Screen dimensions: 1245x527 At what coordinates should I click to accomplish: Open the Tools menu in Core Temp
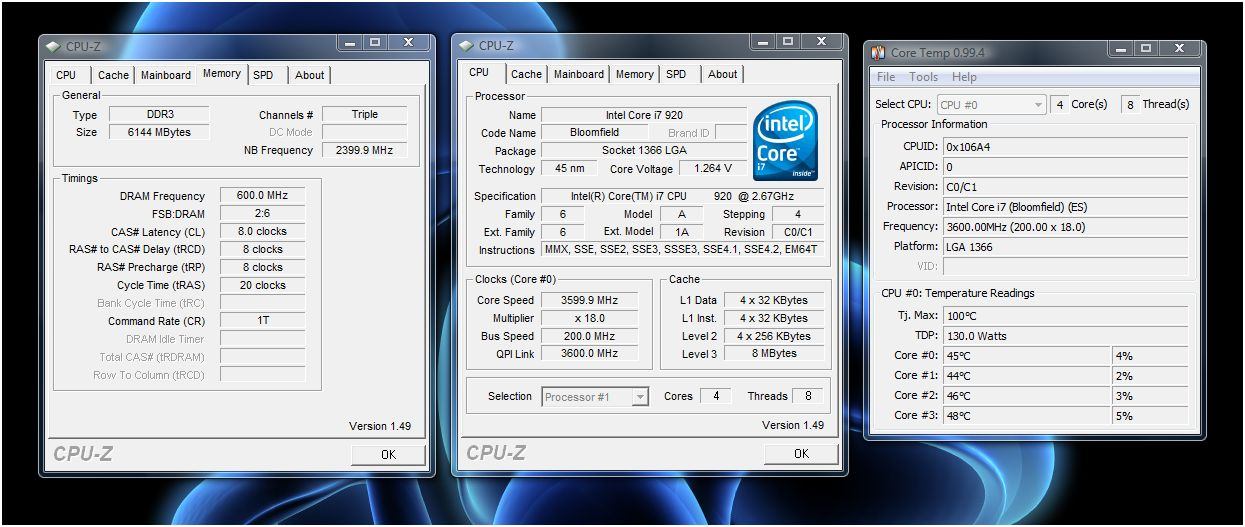pyautogui.click(x=923, y=77)
